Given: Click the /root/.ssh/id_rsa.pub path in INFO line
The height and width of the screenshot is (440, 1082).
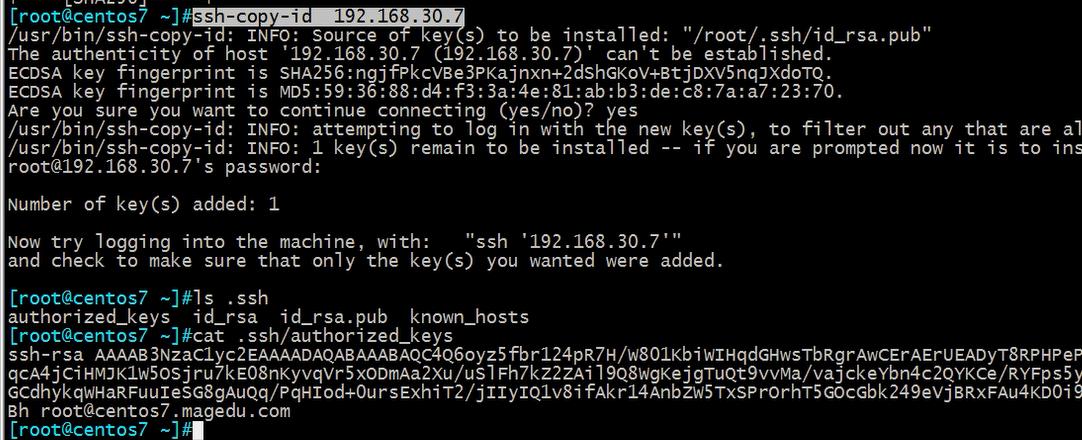Looking at the screenshot, I should [x=807, y=35].
